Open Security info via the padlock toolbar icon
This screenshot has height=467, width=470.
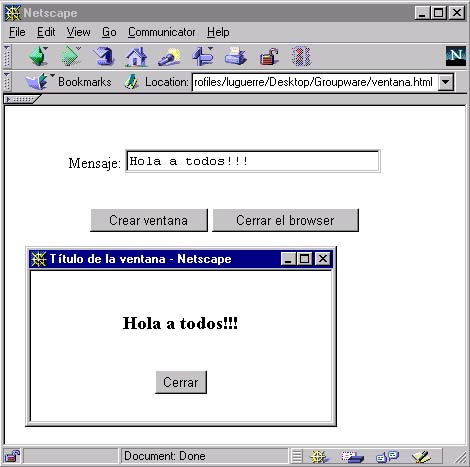tap(269, 57)
